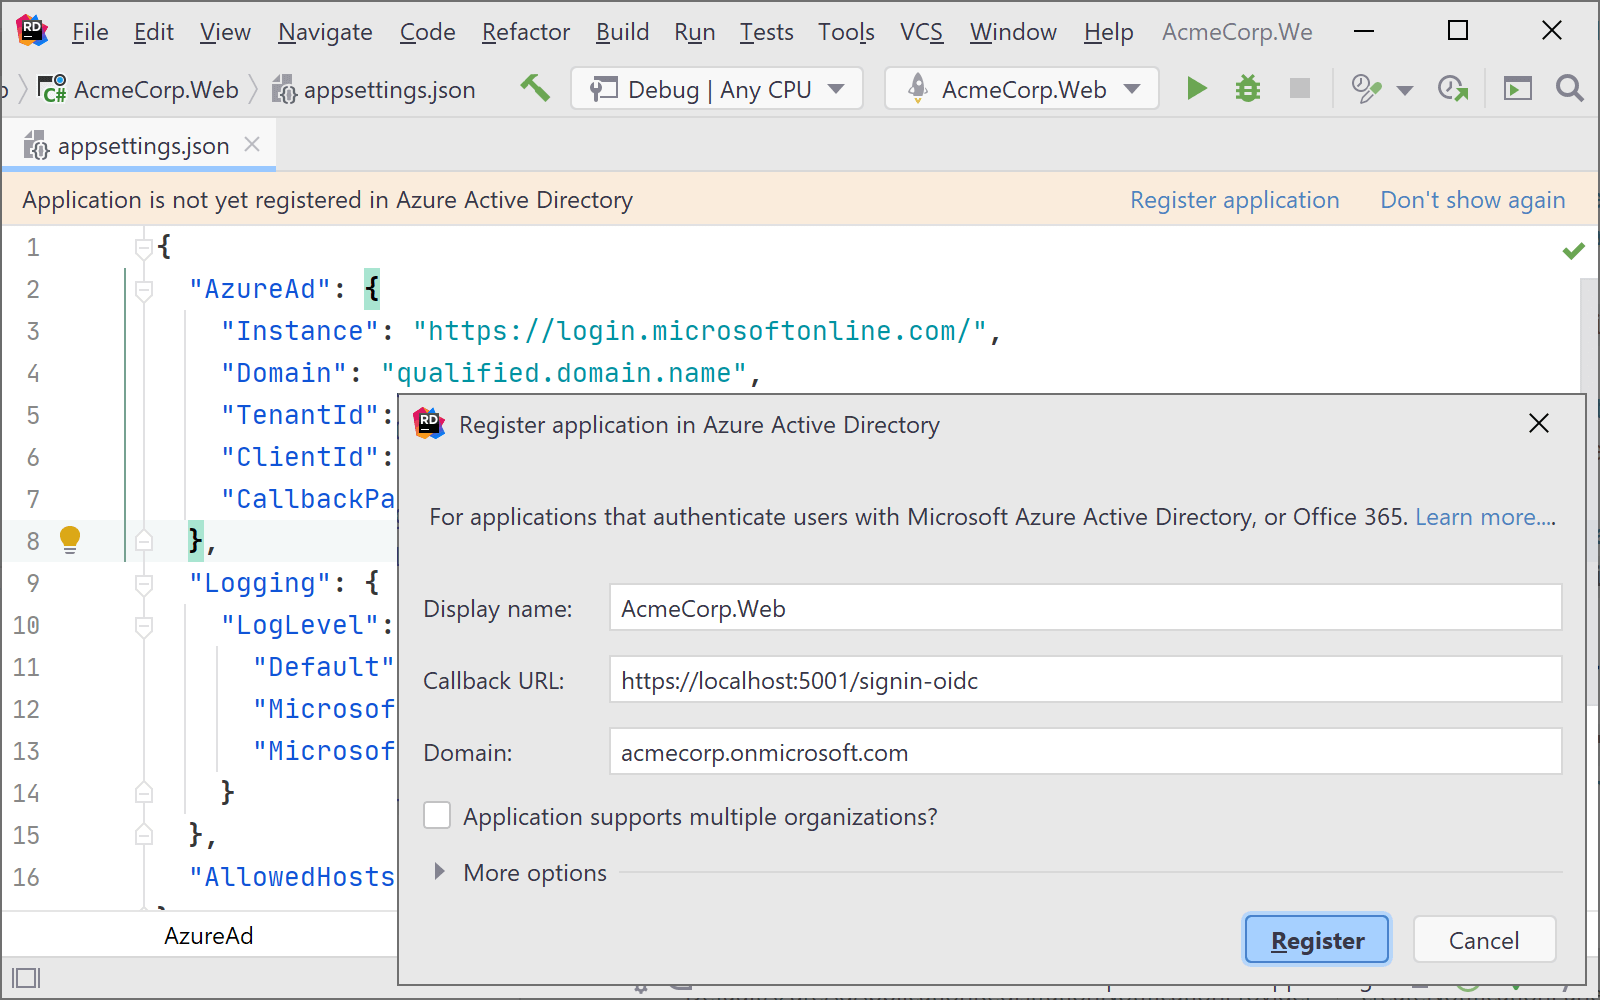Toggle tool window bars icon in status bar
This screenshot has width=1600, height=1000.
coord(26,977)
